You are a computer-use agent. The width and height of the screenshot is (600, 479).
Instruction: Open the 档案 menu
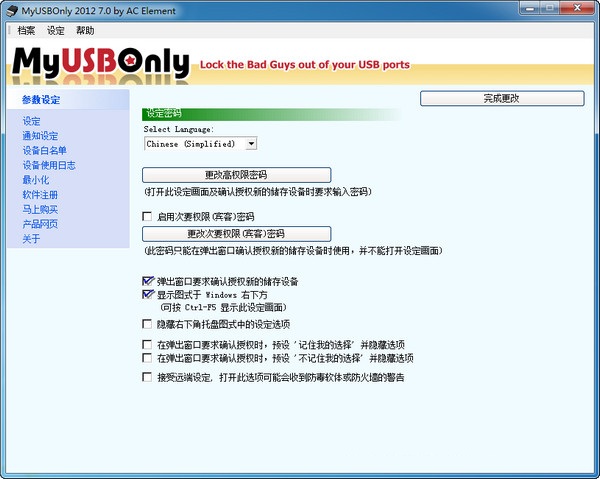click(x=26, y=31)
